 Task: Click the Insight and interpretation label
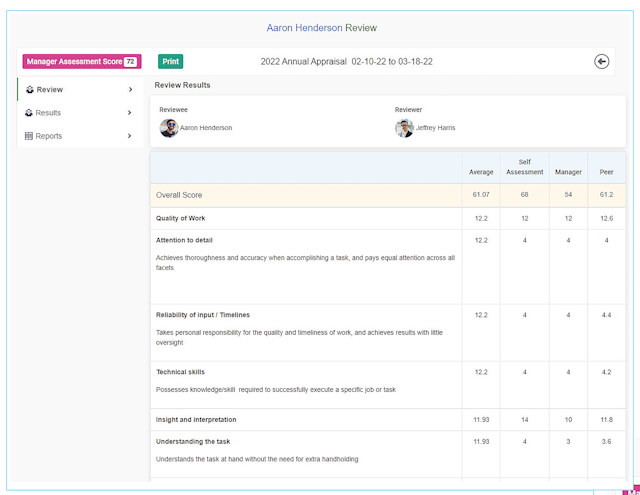[196, 420]
